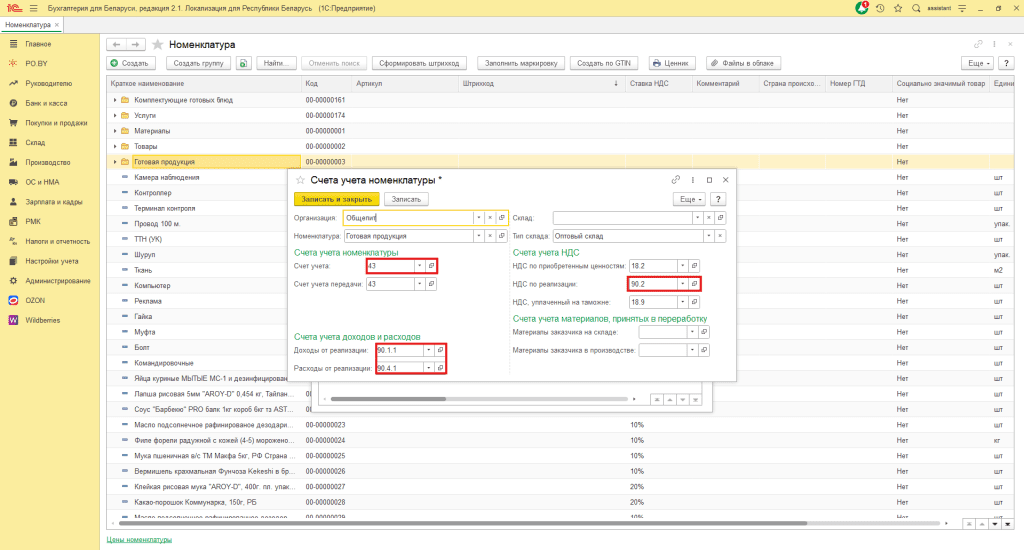Expand the Материалы folder
The width and height of the screenshot is (1024, 550).
coord(115,131)
